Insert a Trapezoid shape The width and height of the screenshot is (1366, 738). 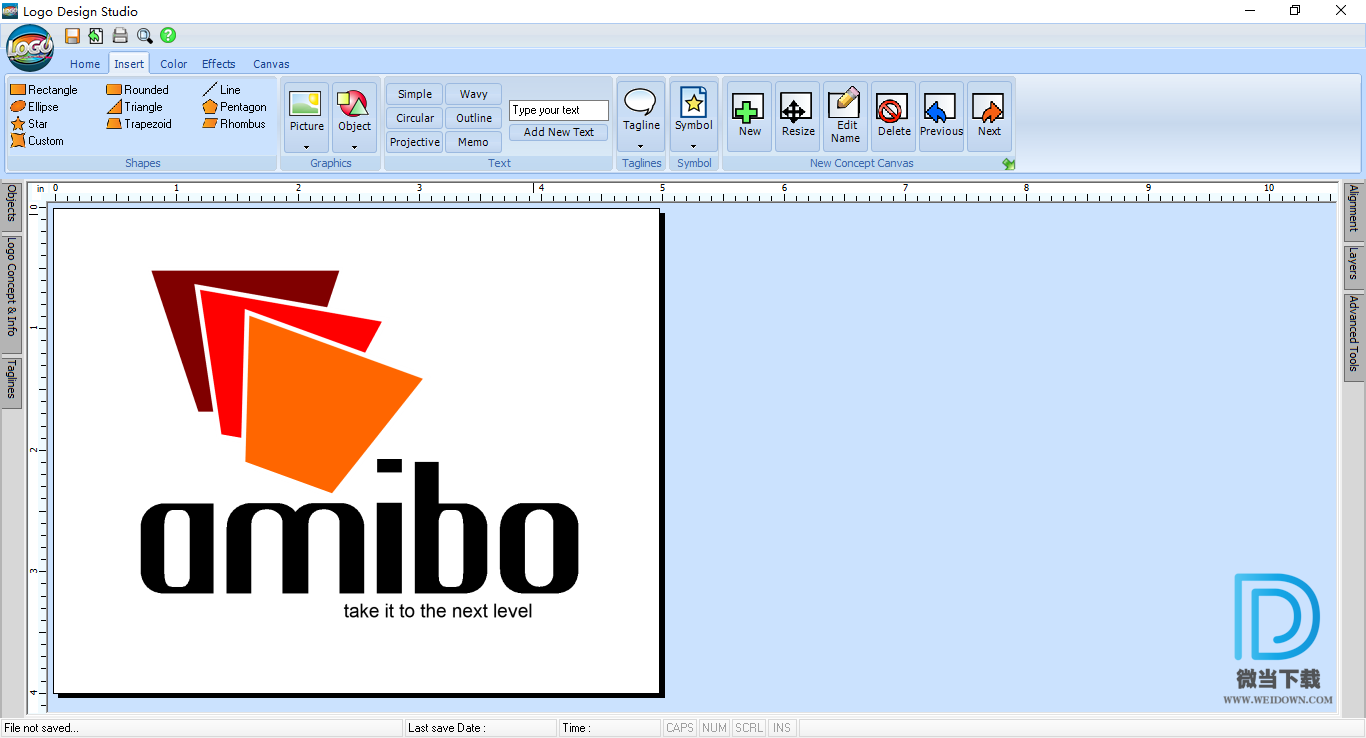point(139,124)
